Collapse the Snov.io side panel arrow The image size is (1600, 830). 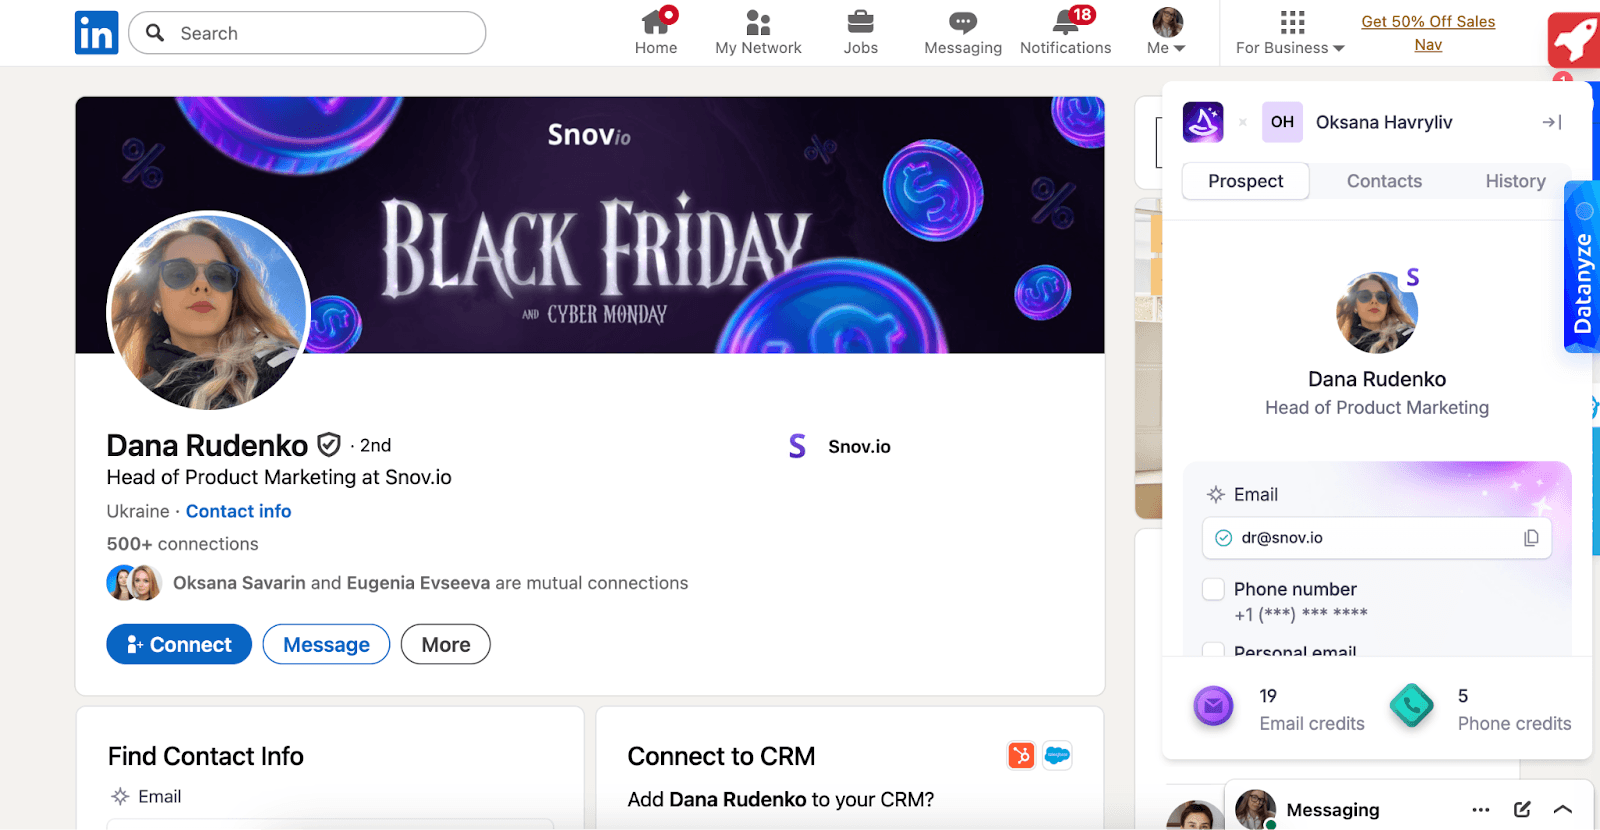(1551, 122)
